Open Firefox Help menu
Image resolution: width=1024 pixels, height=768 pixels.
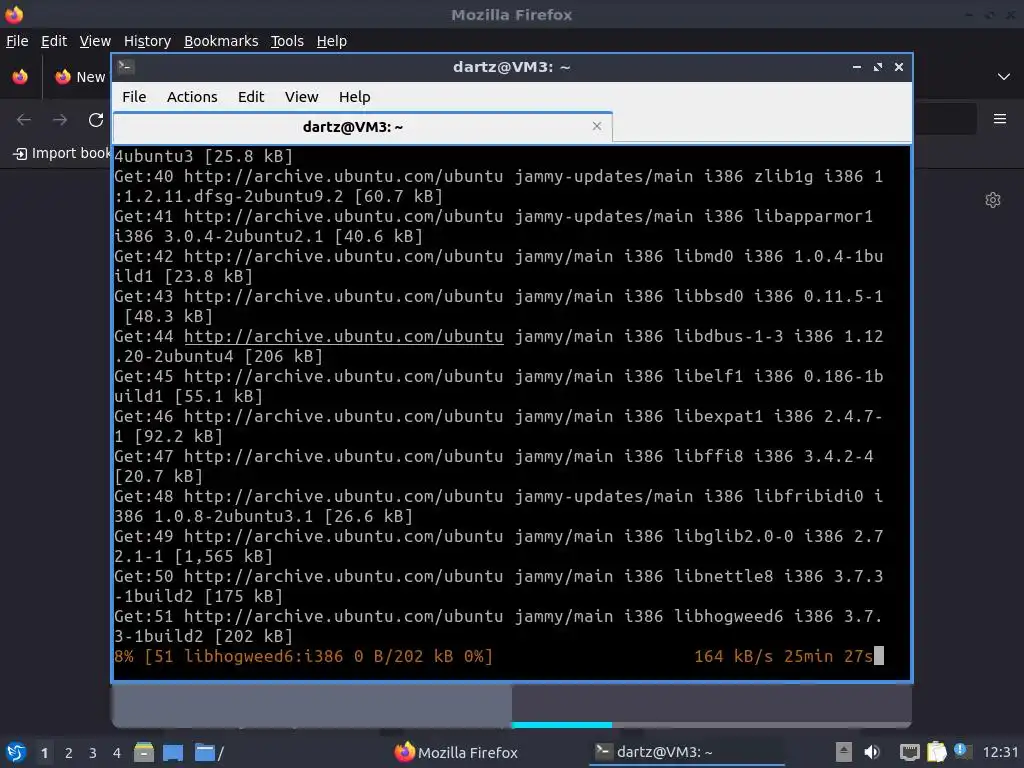(x=332, y=41)
